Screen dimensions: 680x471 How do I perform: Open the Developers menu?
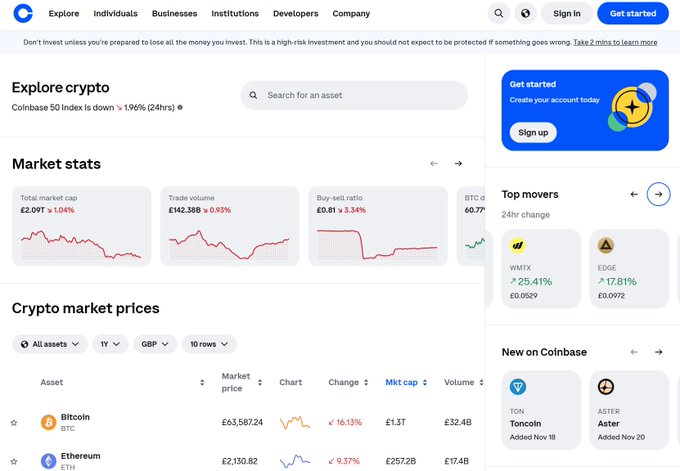click(295, 14)
